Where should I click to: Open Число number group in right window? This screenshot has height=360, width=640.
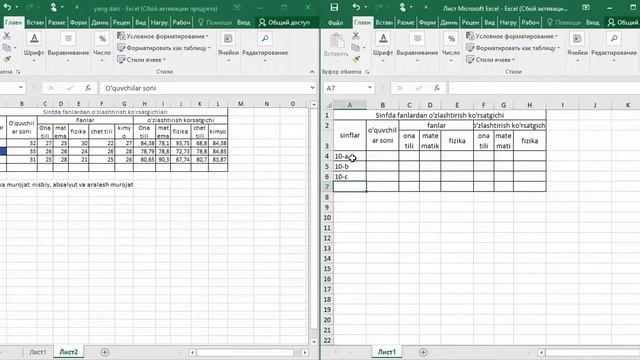(451, 47)
